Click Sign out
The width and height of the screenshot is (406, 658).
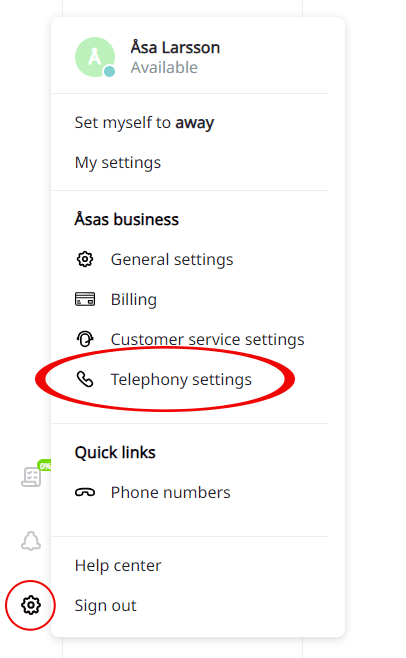(x=105, y=606)
